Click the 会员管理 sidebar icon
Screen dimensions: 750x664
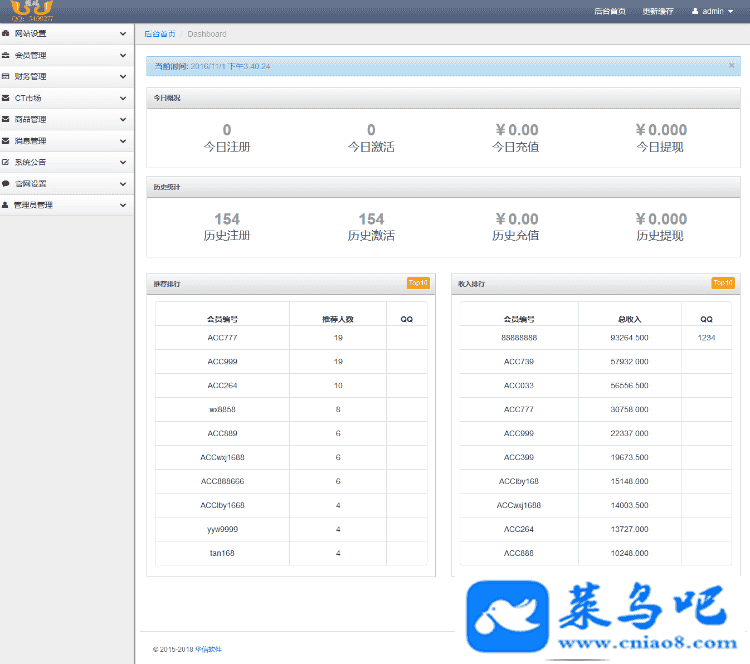(x=6, y=55)
